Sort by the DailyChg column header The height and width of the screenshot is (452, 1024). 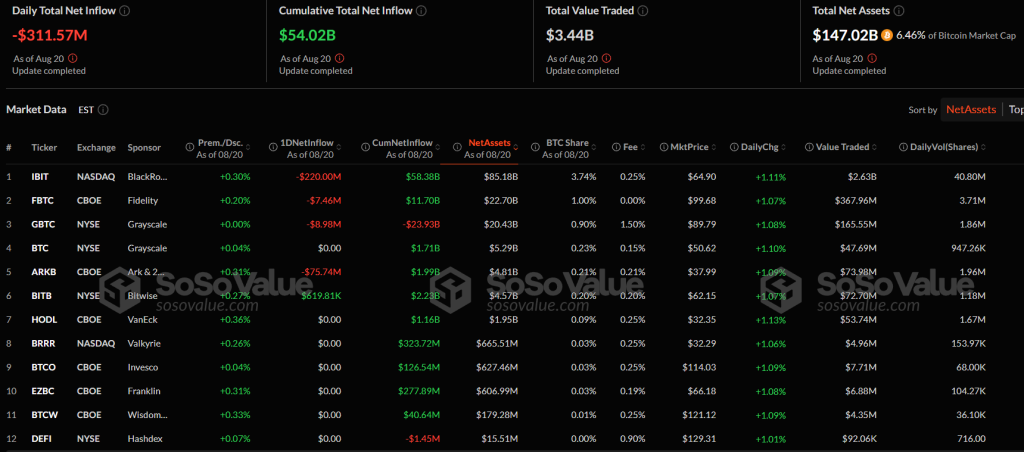click(761, 147)
